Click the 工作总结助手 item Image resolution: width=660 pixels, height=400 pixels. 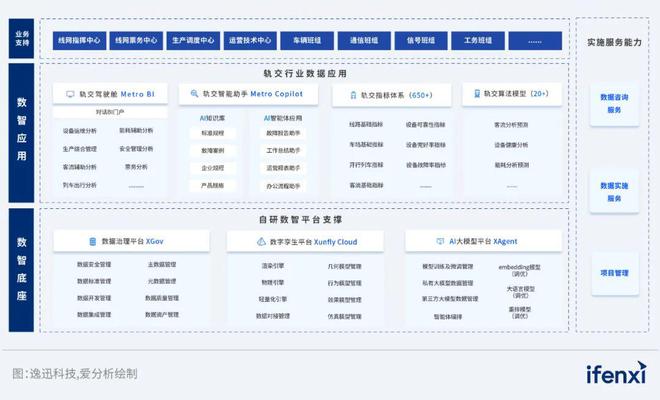(x=283, y=150)
